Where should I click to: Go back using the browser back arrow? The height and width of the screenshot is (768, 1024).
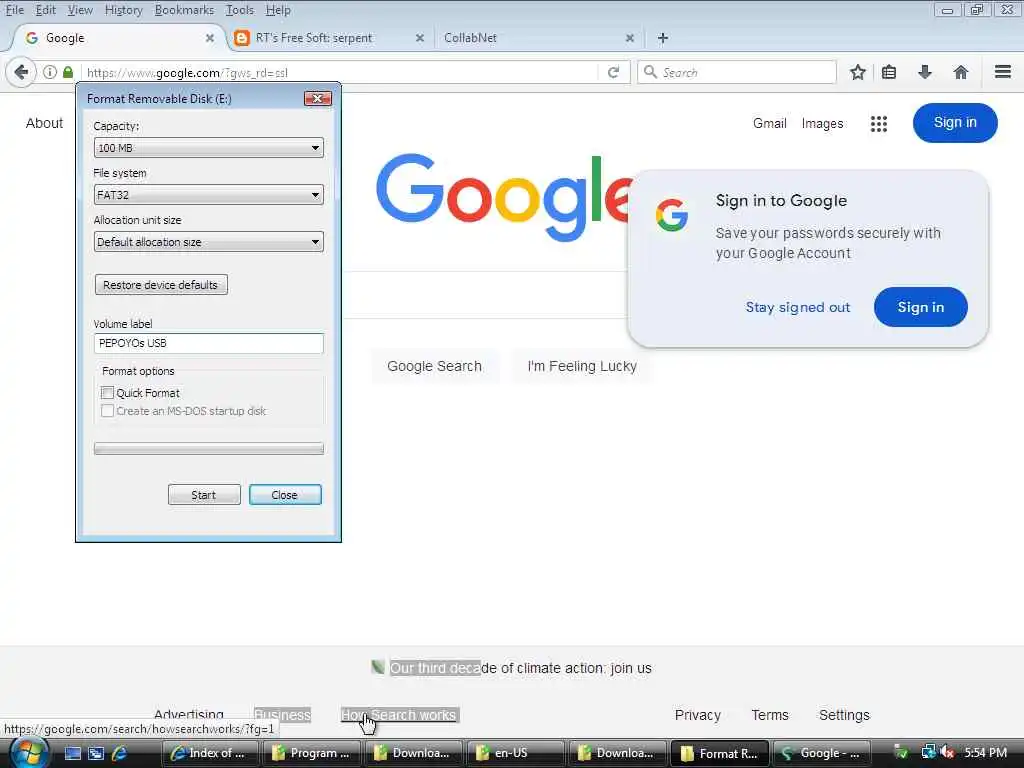coord(21,72)
